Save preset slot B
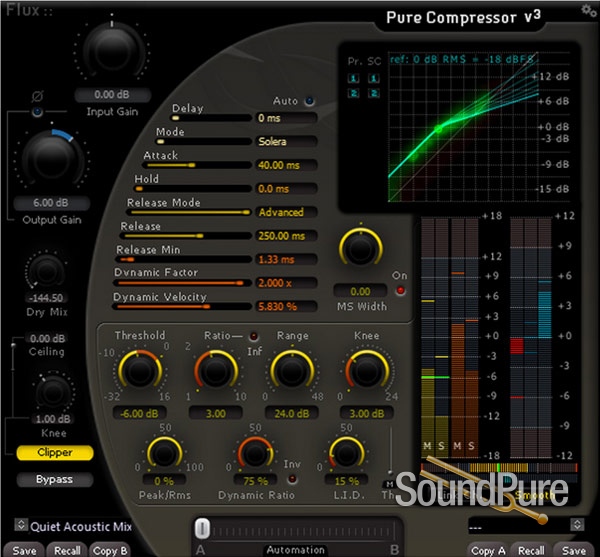The height and width of the screenshot is (557, 600). tap(573, 550)
